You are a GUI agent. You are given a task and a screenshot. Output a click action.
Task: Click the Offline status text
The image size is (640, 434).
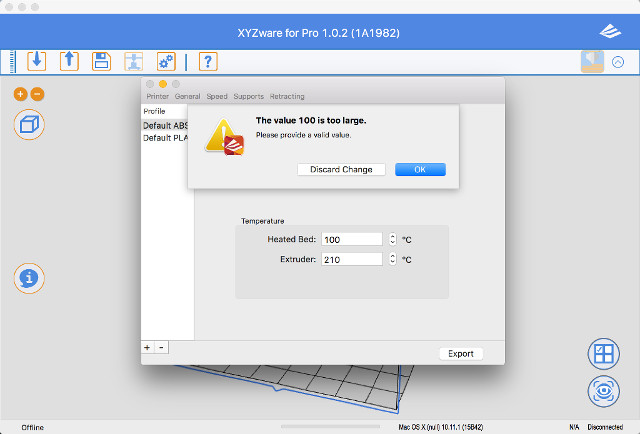coord(33,427)
